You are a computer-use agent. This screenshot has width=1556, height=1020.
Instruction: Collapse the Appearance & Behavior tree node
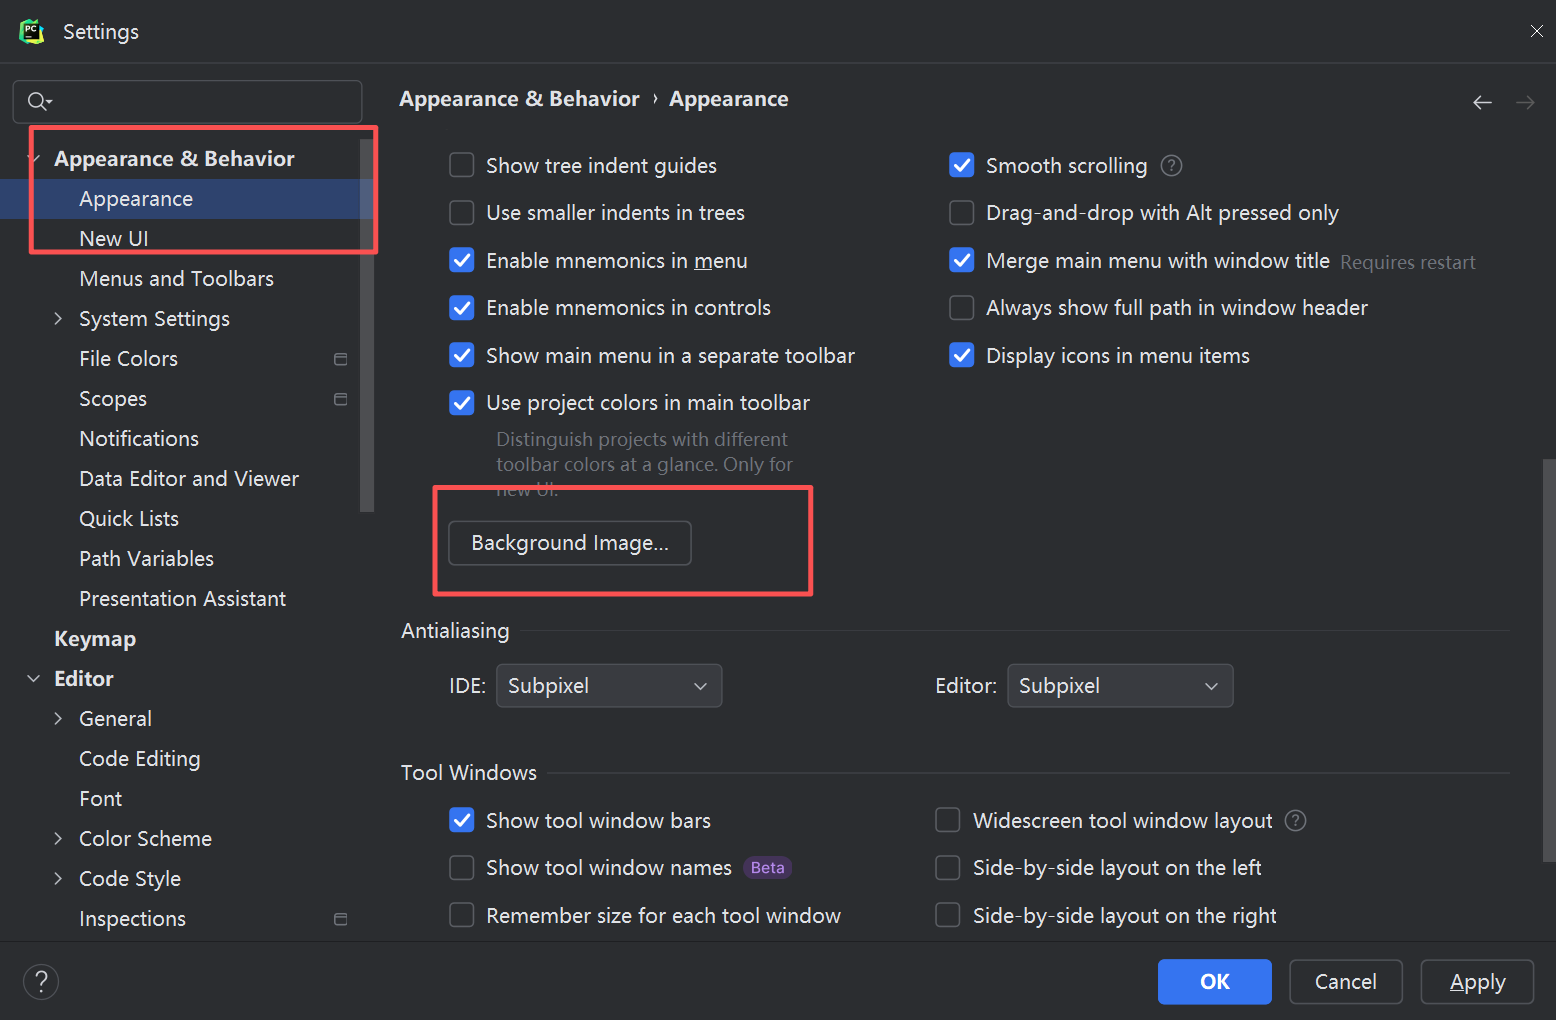click(34, 159)
